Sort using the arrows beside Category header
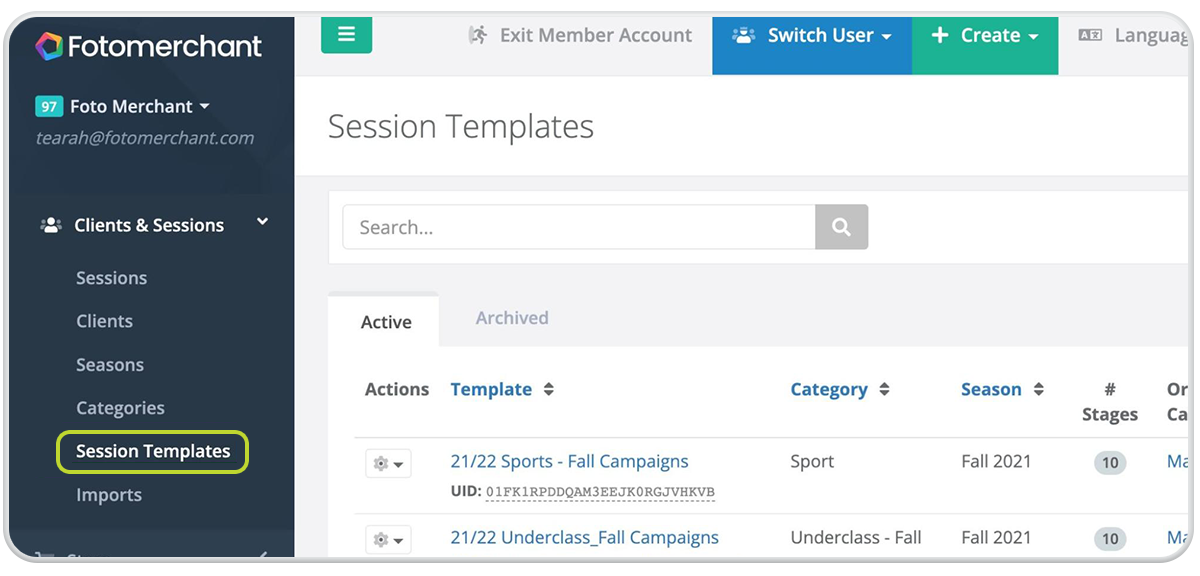The width and height of the screenshot is (1200, 576). point(884,389)
